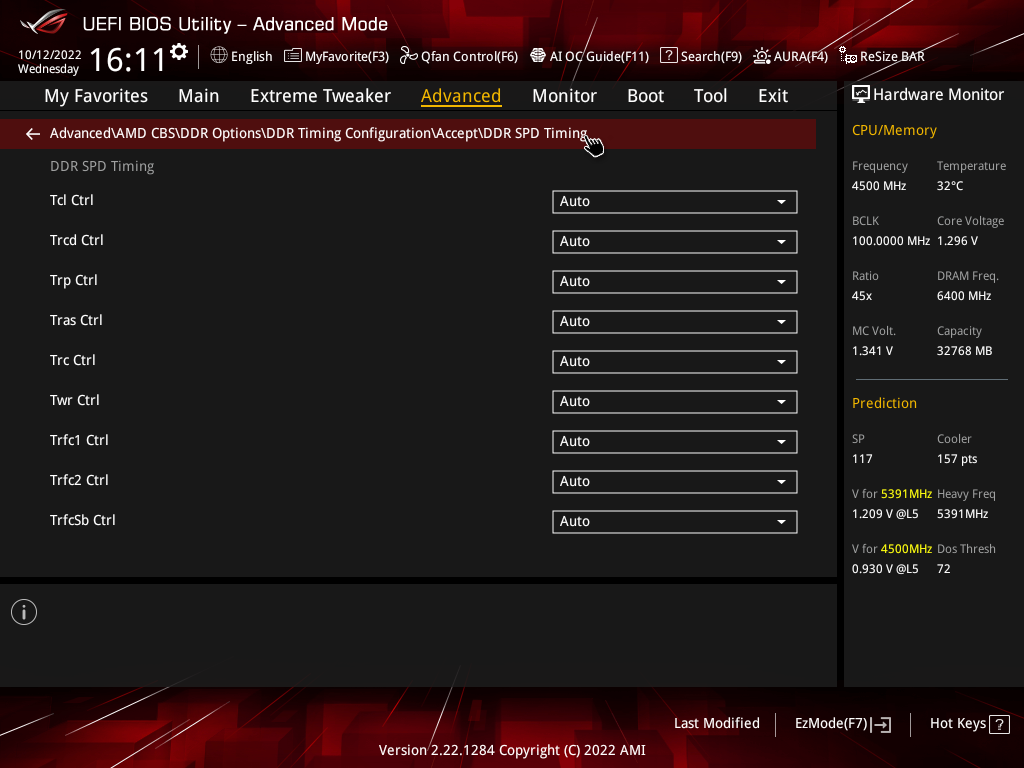Click the Hardware Monitor display icon
Viewport: 1024px width, 768px height.
coord(861,95)
